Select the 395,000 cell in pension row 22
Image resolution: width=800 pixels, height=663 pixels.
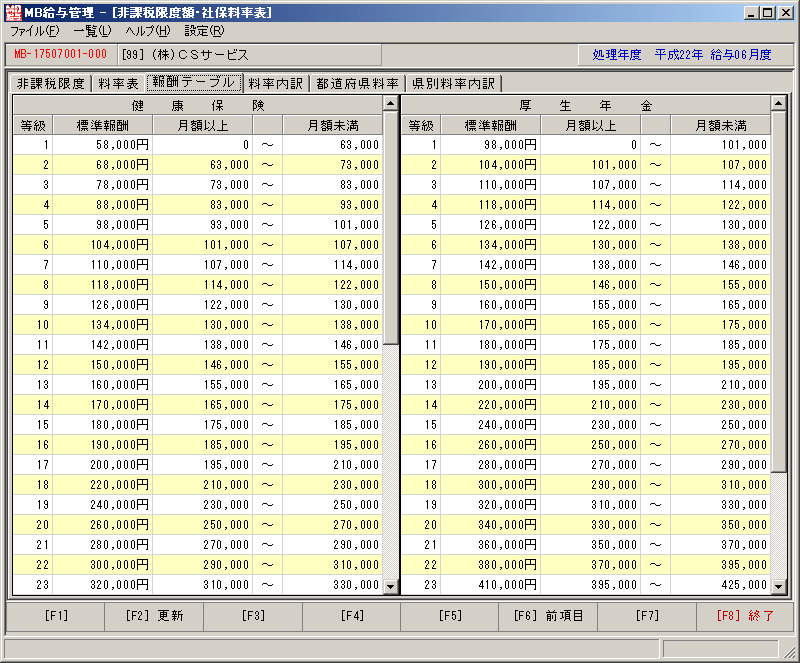click(720, 565)
